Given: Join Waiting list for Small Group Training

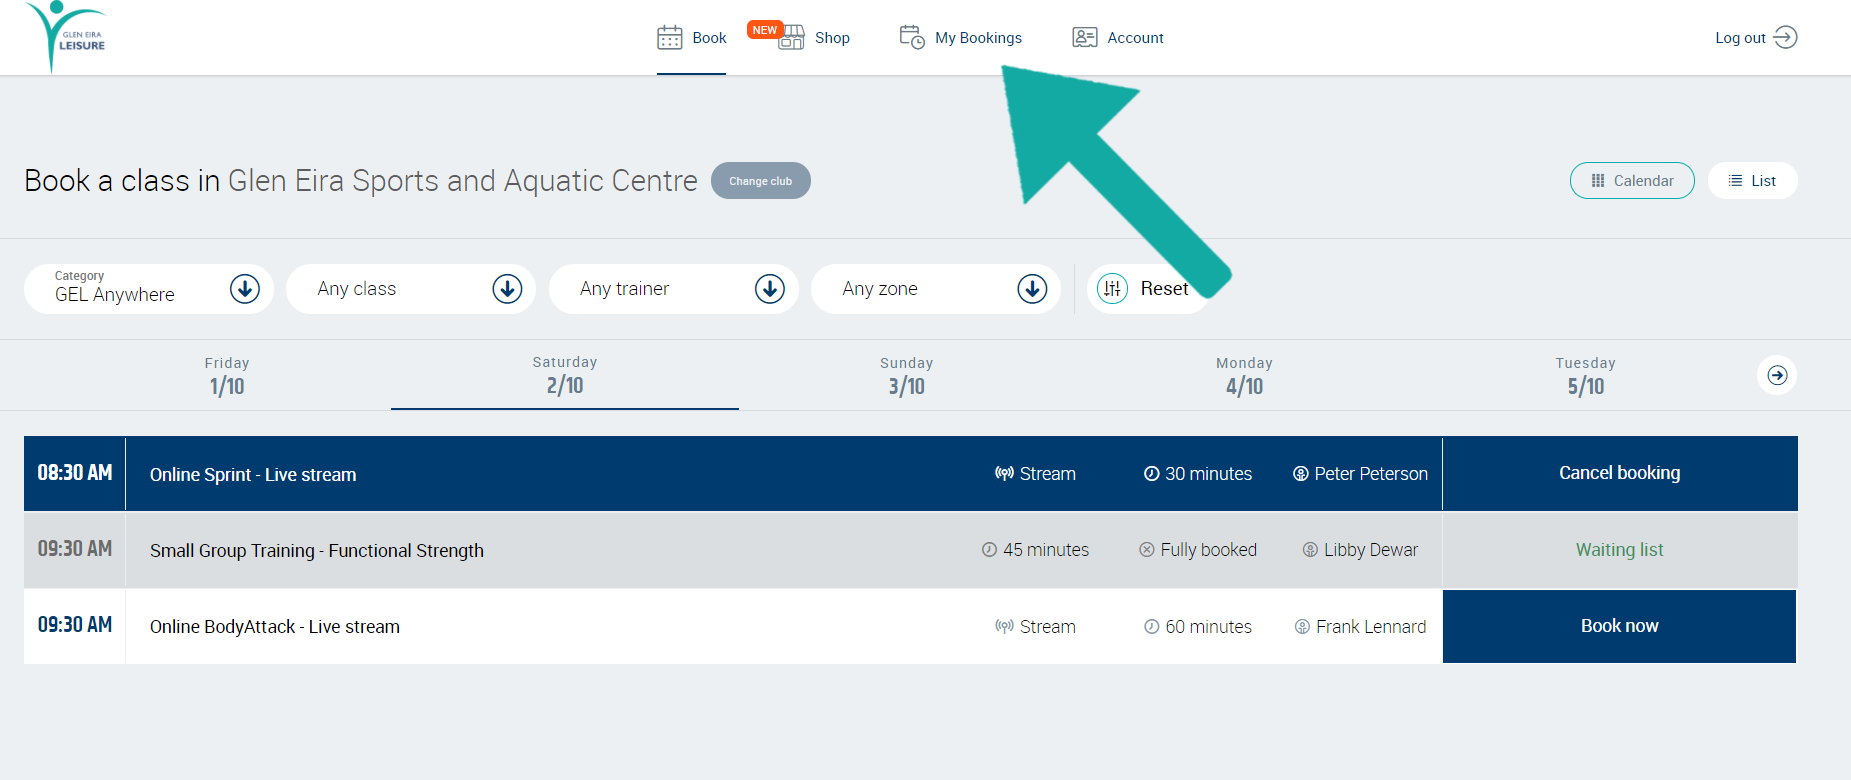Looking at the screenshot, I should (x=1620, y=550).
